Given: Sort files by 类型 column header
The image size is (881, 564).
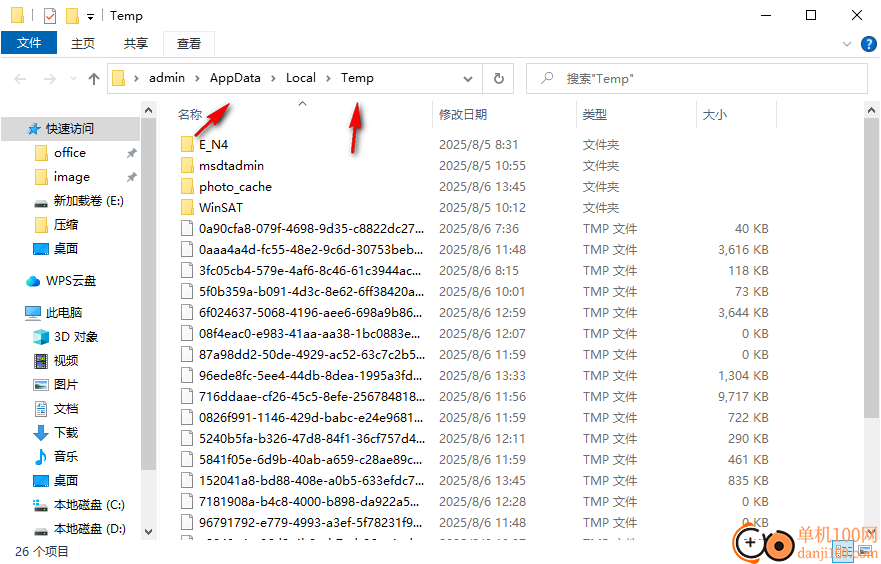Looking at the screenshot, I should click(594, 115).
